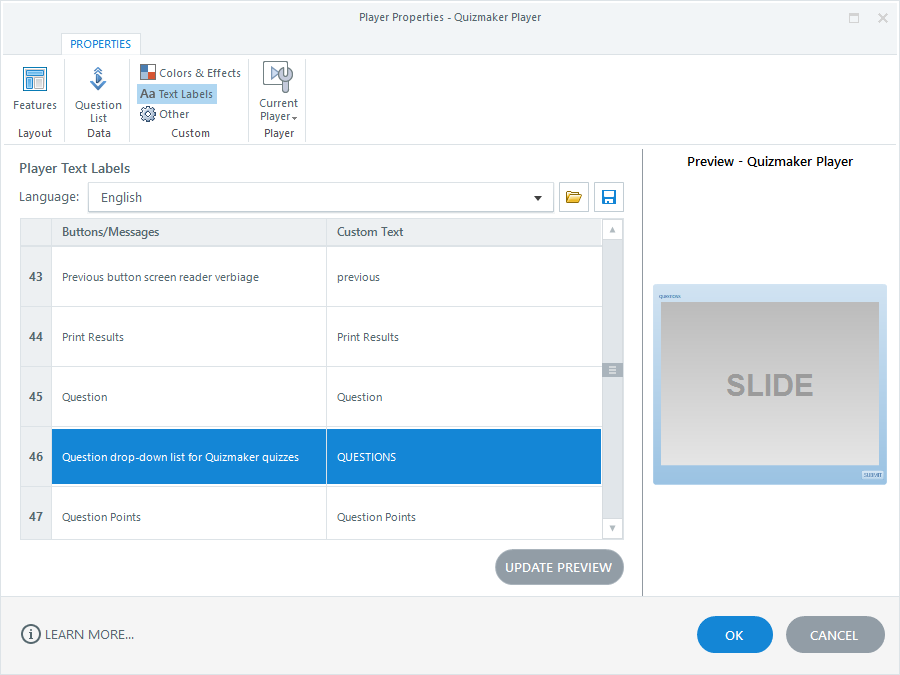
Task: Click the save text labels disk icon
Action: (x=608, y=197)
